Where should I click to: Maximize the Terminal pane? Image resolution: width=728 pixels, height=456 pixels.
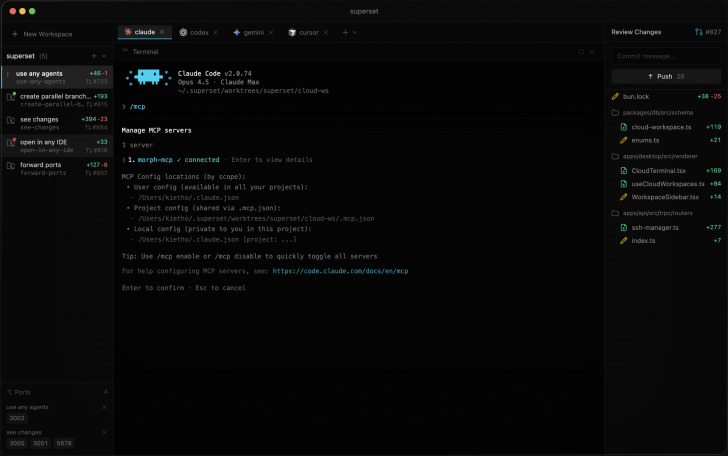tap(581, 52)
